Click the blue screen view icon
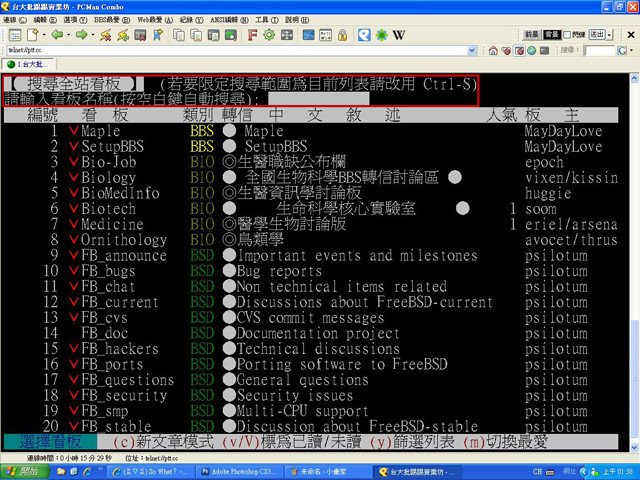This screenshot has width=640, height=480. click(309, 35)
